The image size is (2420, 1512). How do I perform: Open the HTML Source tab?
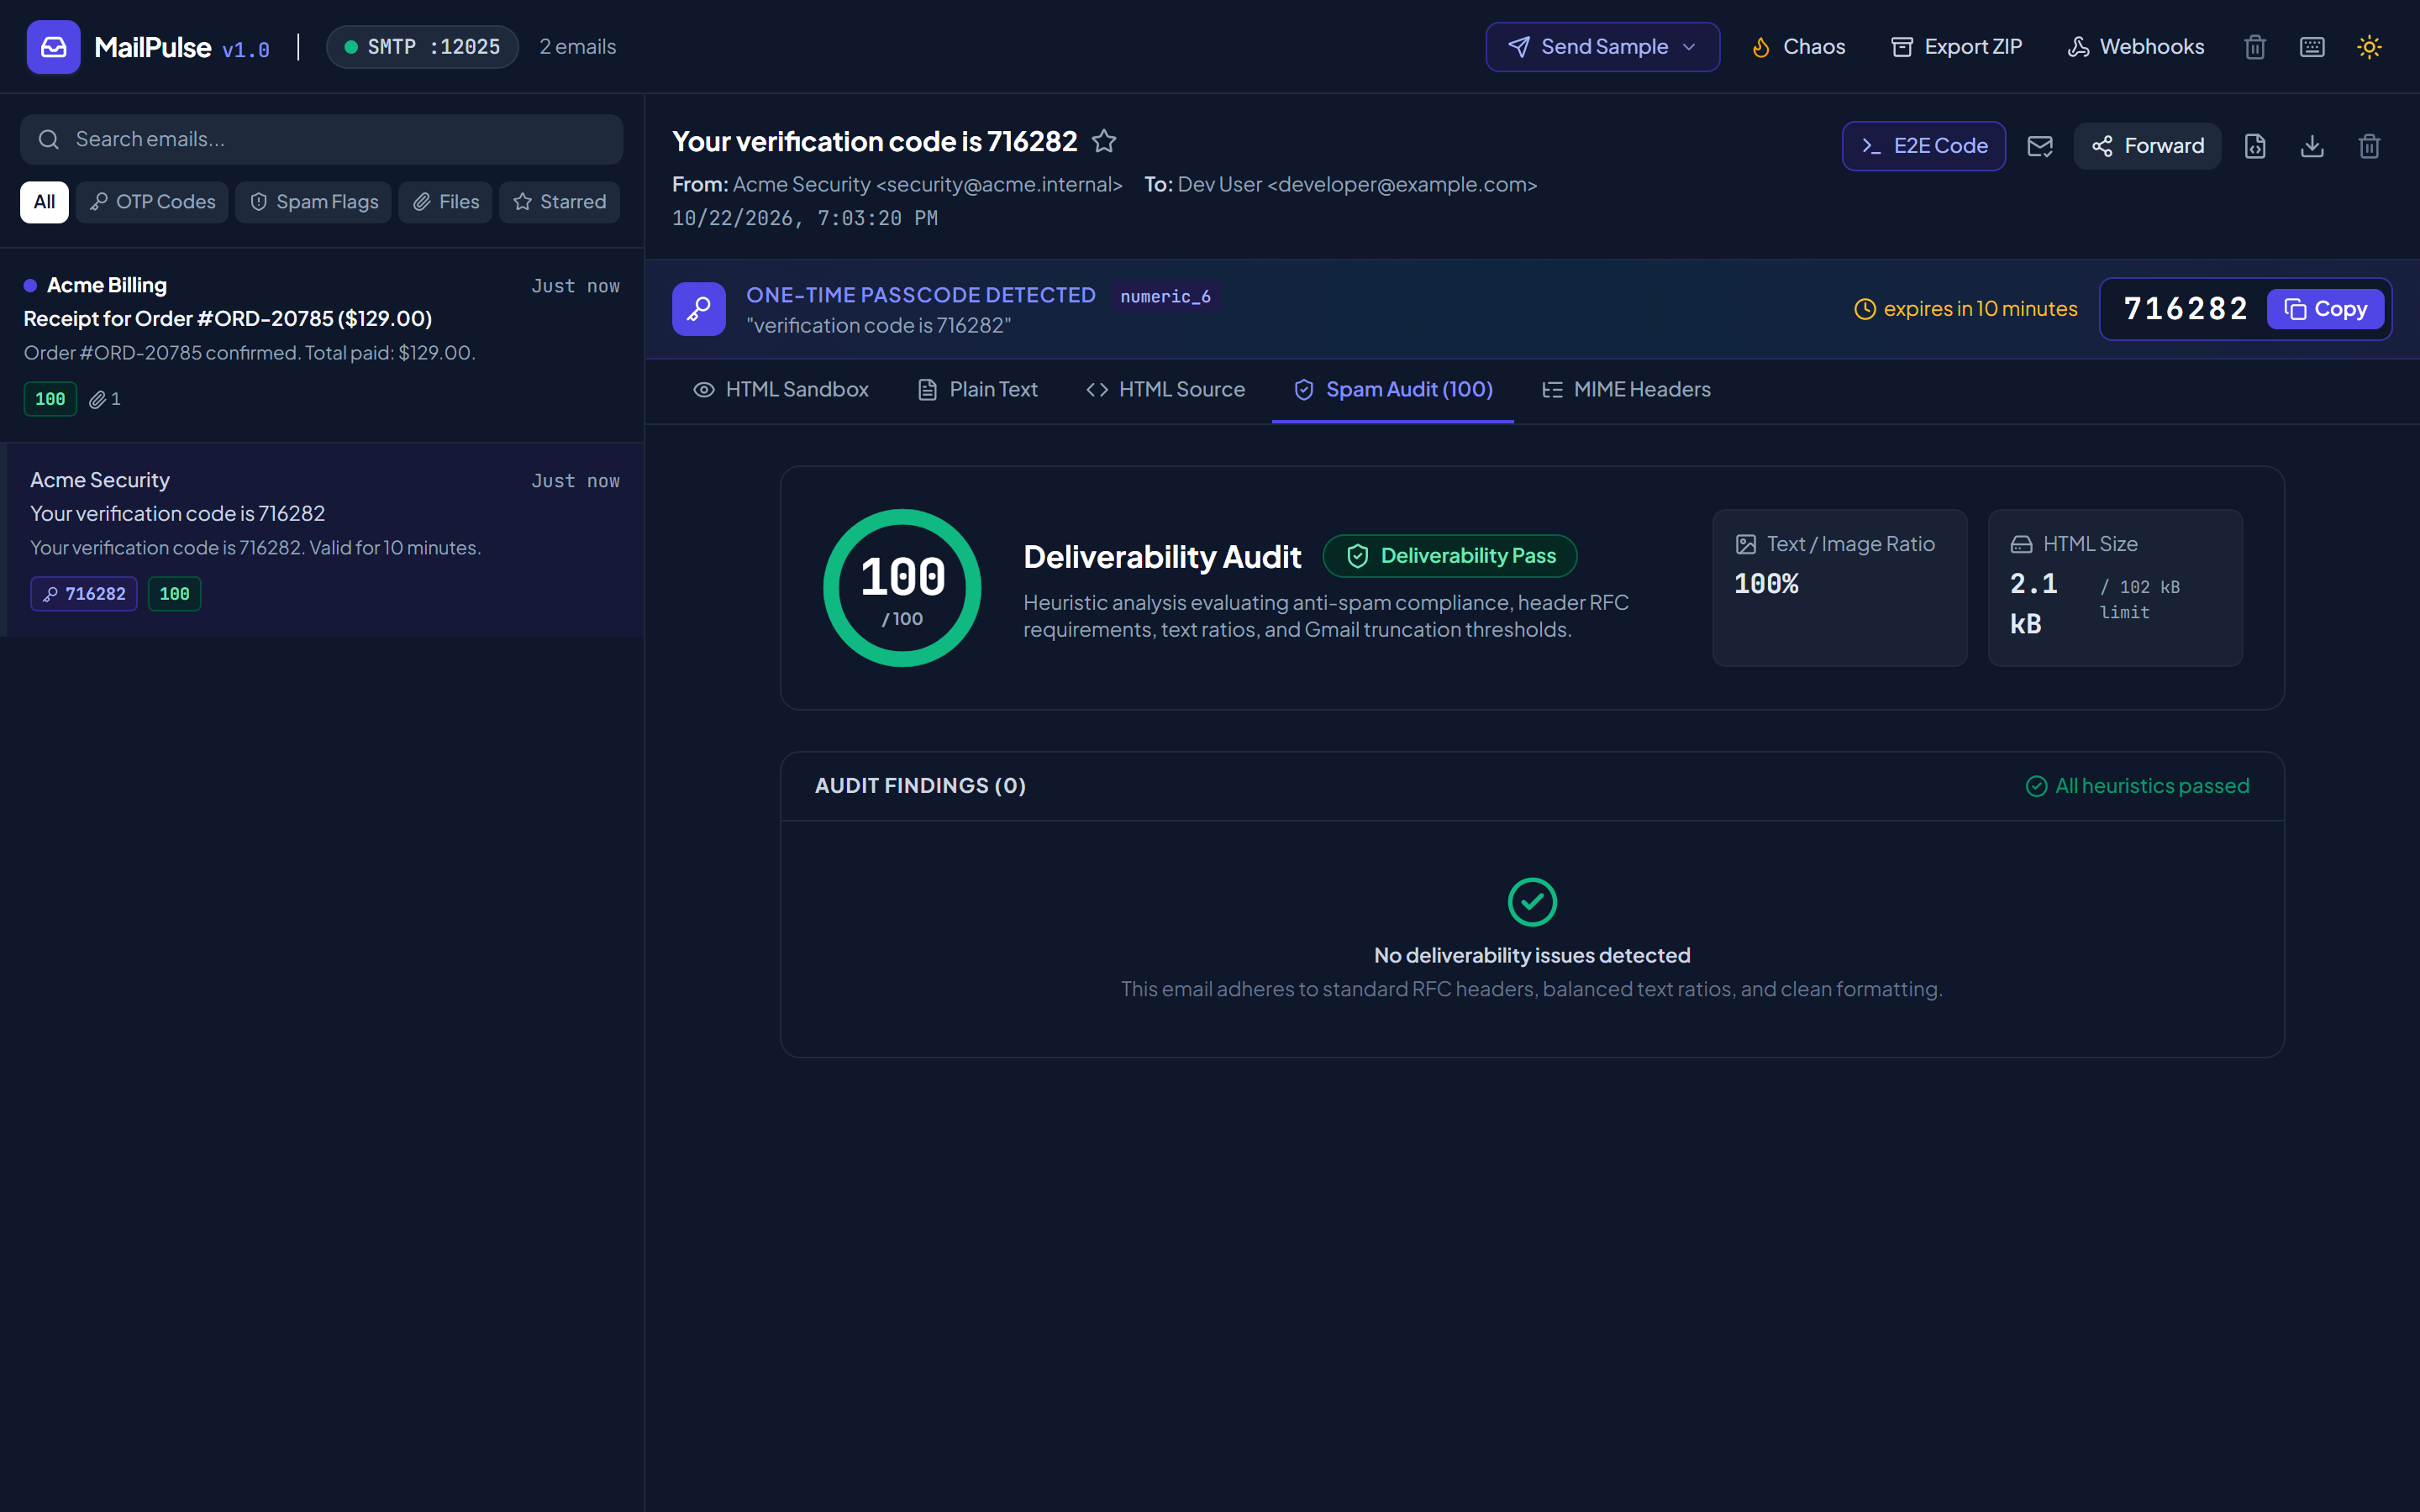point(1165,390)
